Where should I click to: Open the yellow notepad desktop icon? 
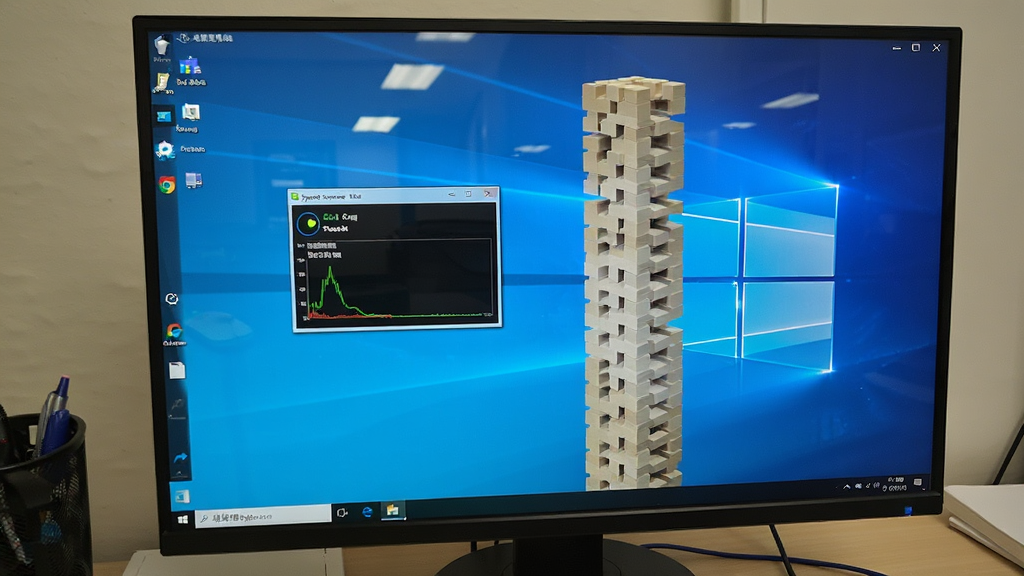[x=161, y=82]
